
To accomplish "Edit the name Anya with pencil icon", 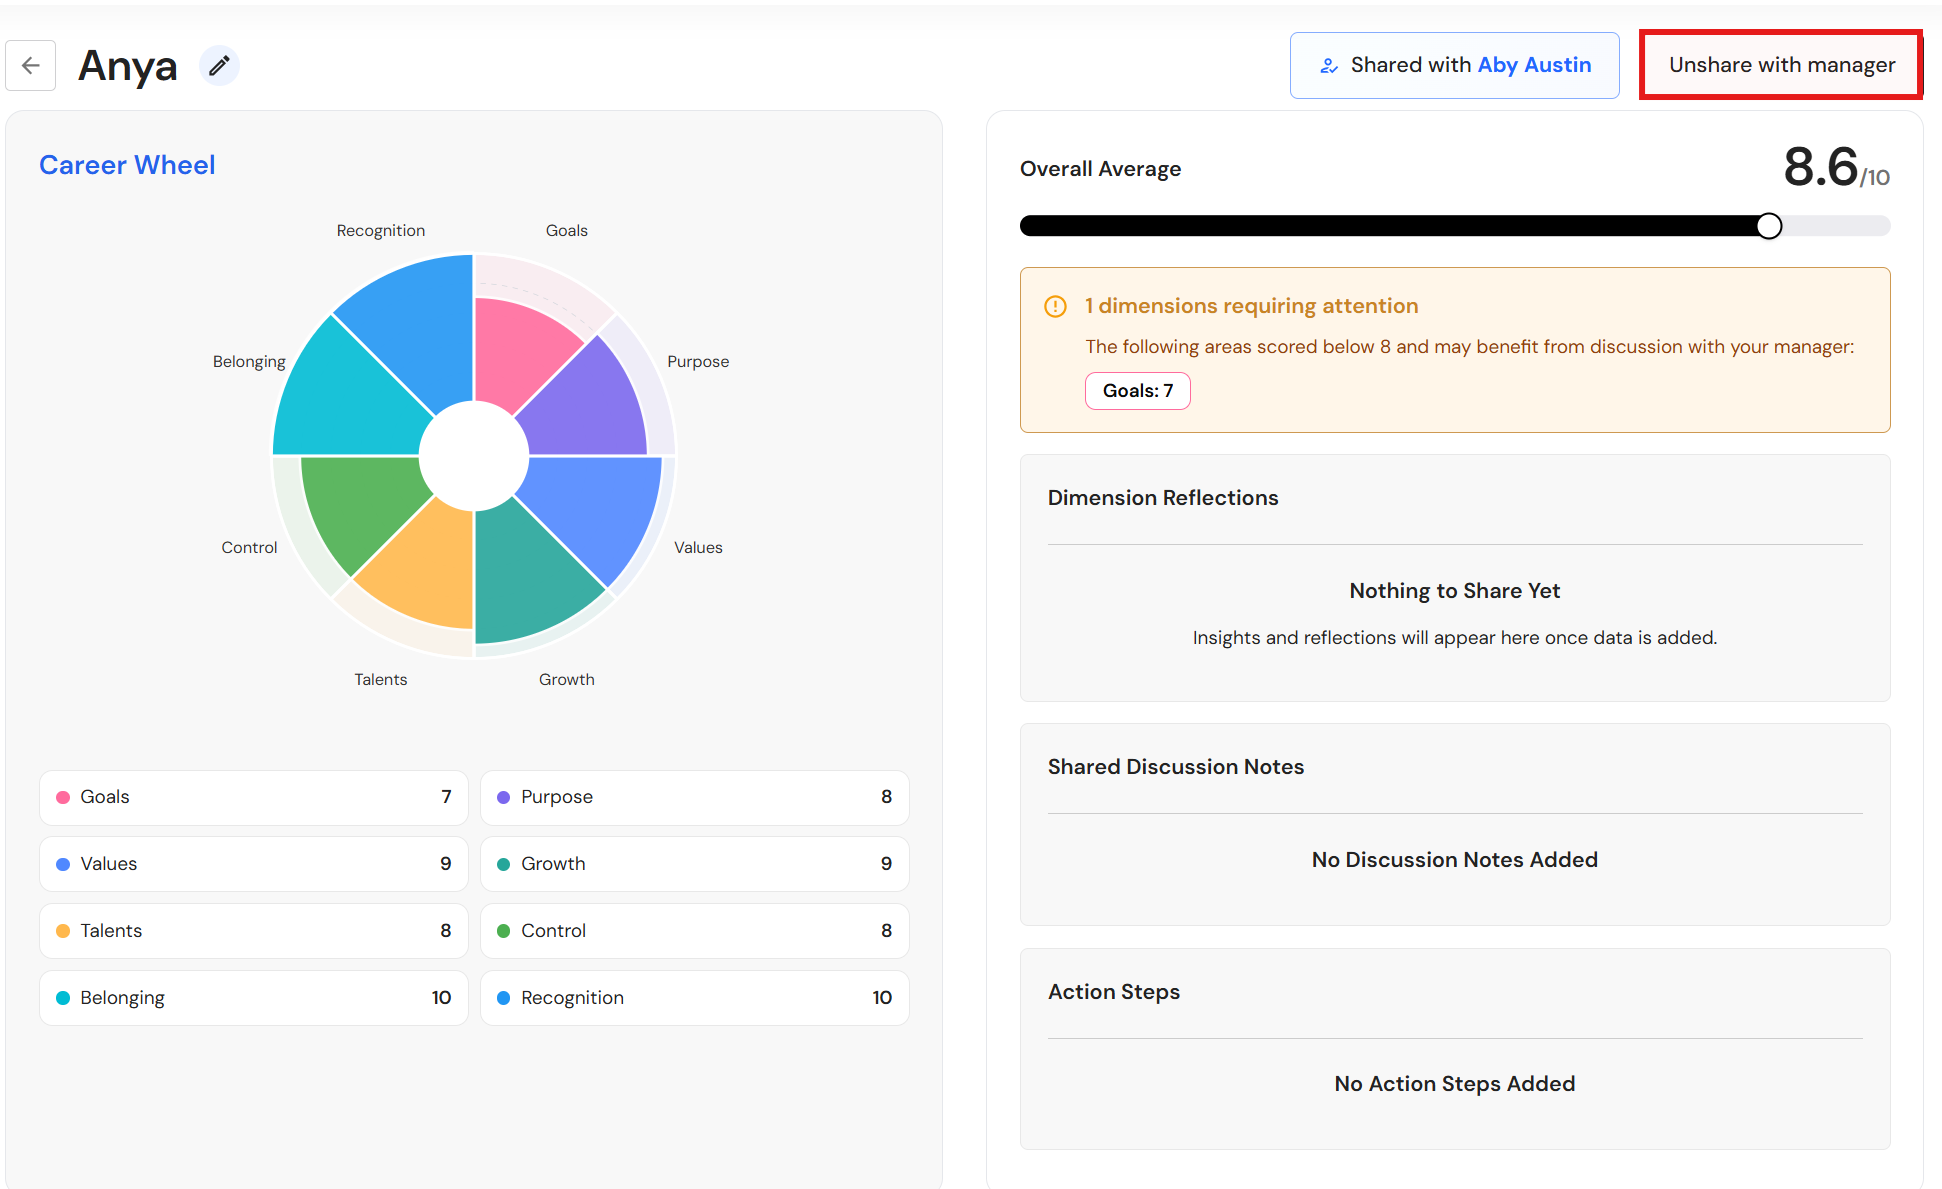I will click(219, 66).
